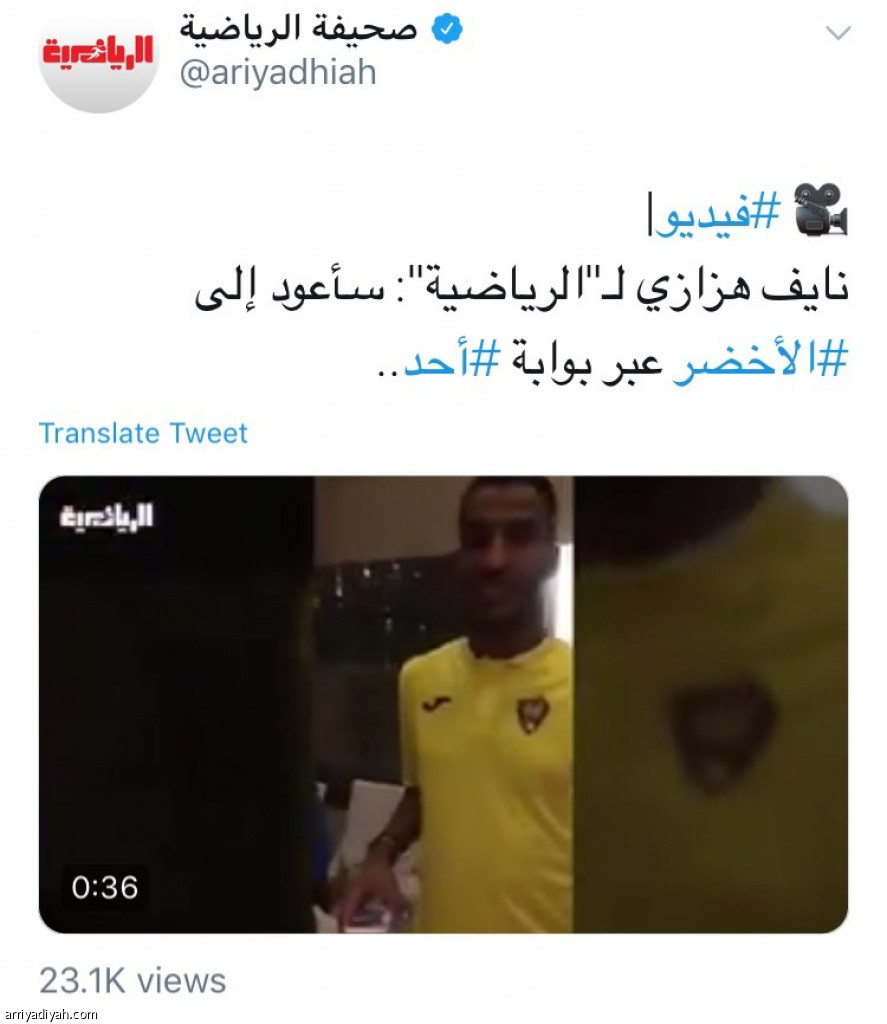Click the enlarged blurry crest panel in video

pyautogui.click(x=711, y=704)
